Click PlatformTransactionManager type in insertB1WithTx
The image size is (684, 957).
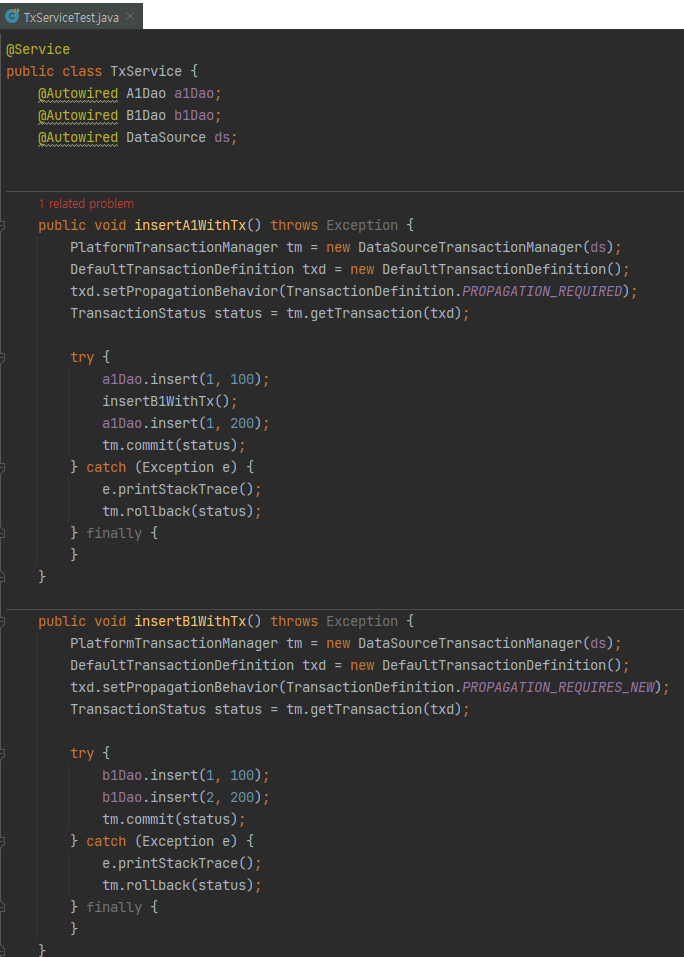pos(174,643)
